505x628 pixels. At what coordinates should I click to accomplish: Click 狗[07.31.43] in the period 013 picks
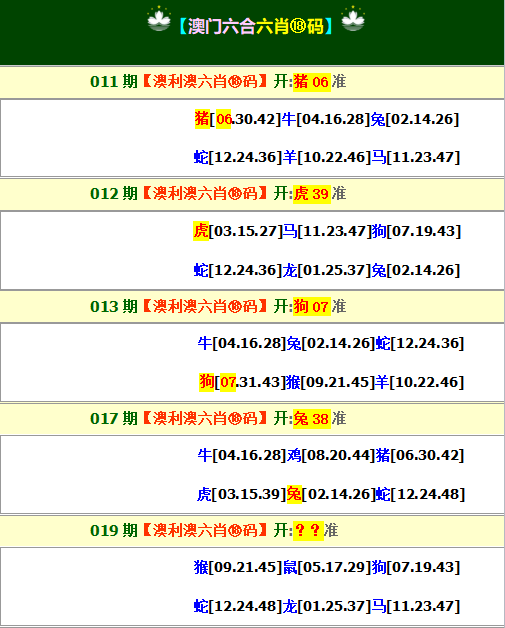242,382
